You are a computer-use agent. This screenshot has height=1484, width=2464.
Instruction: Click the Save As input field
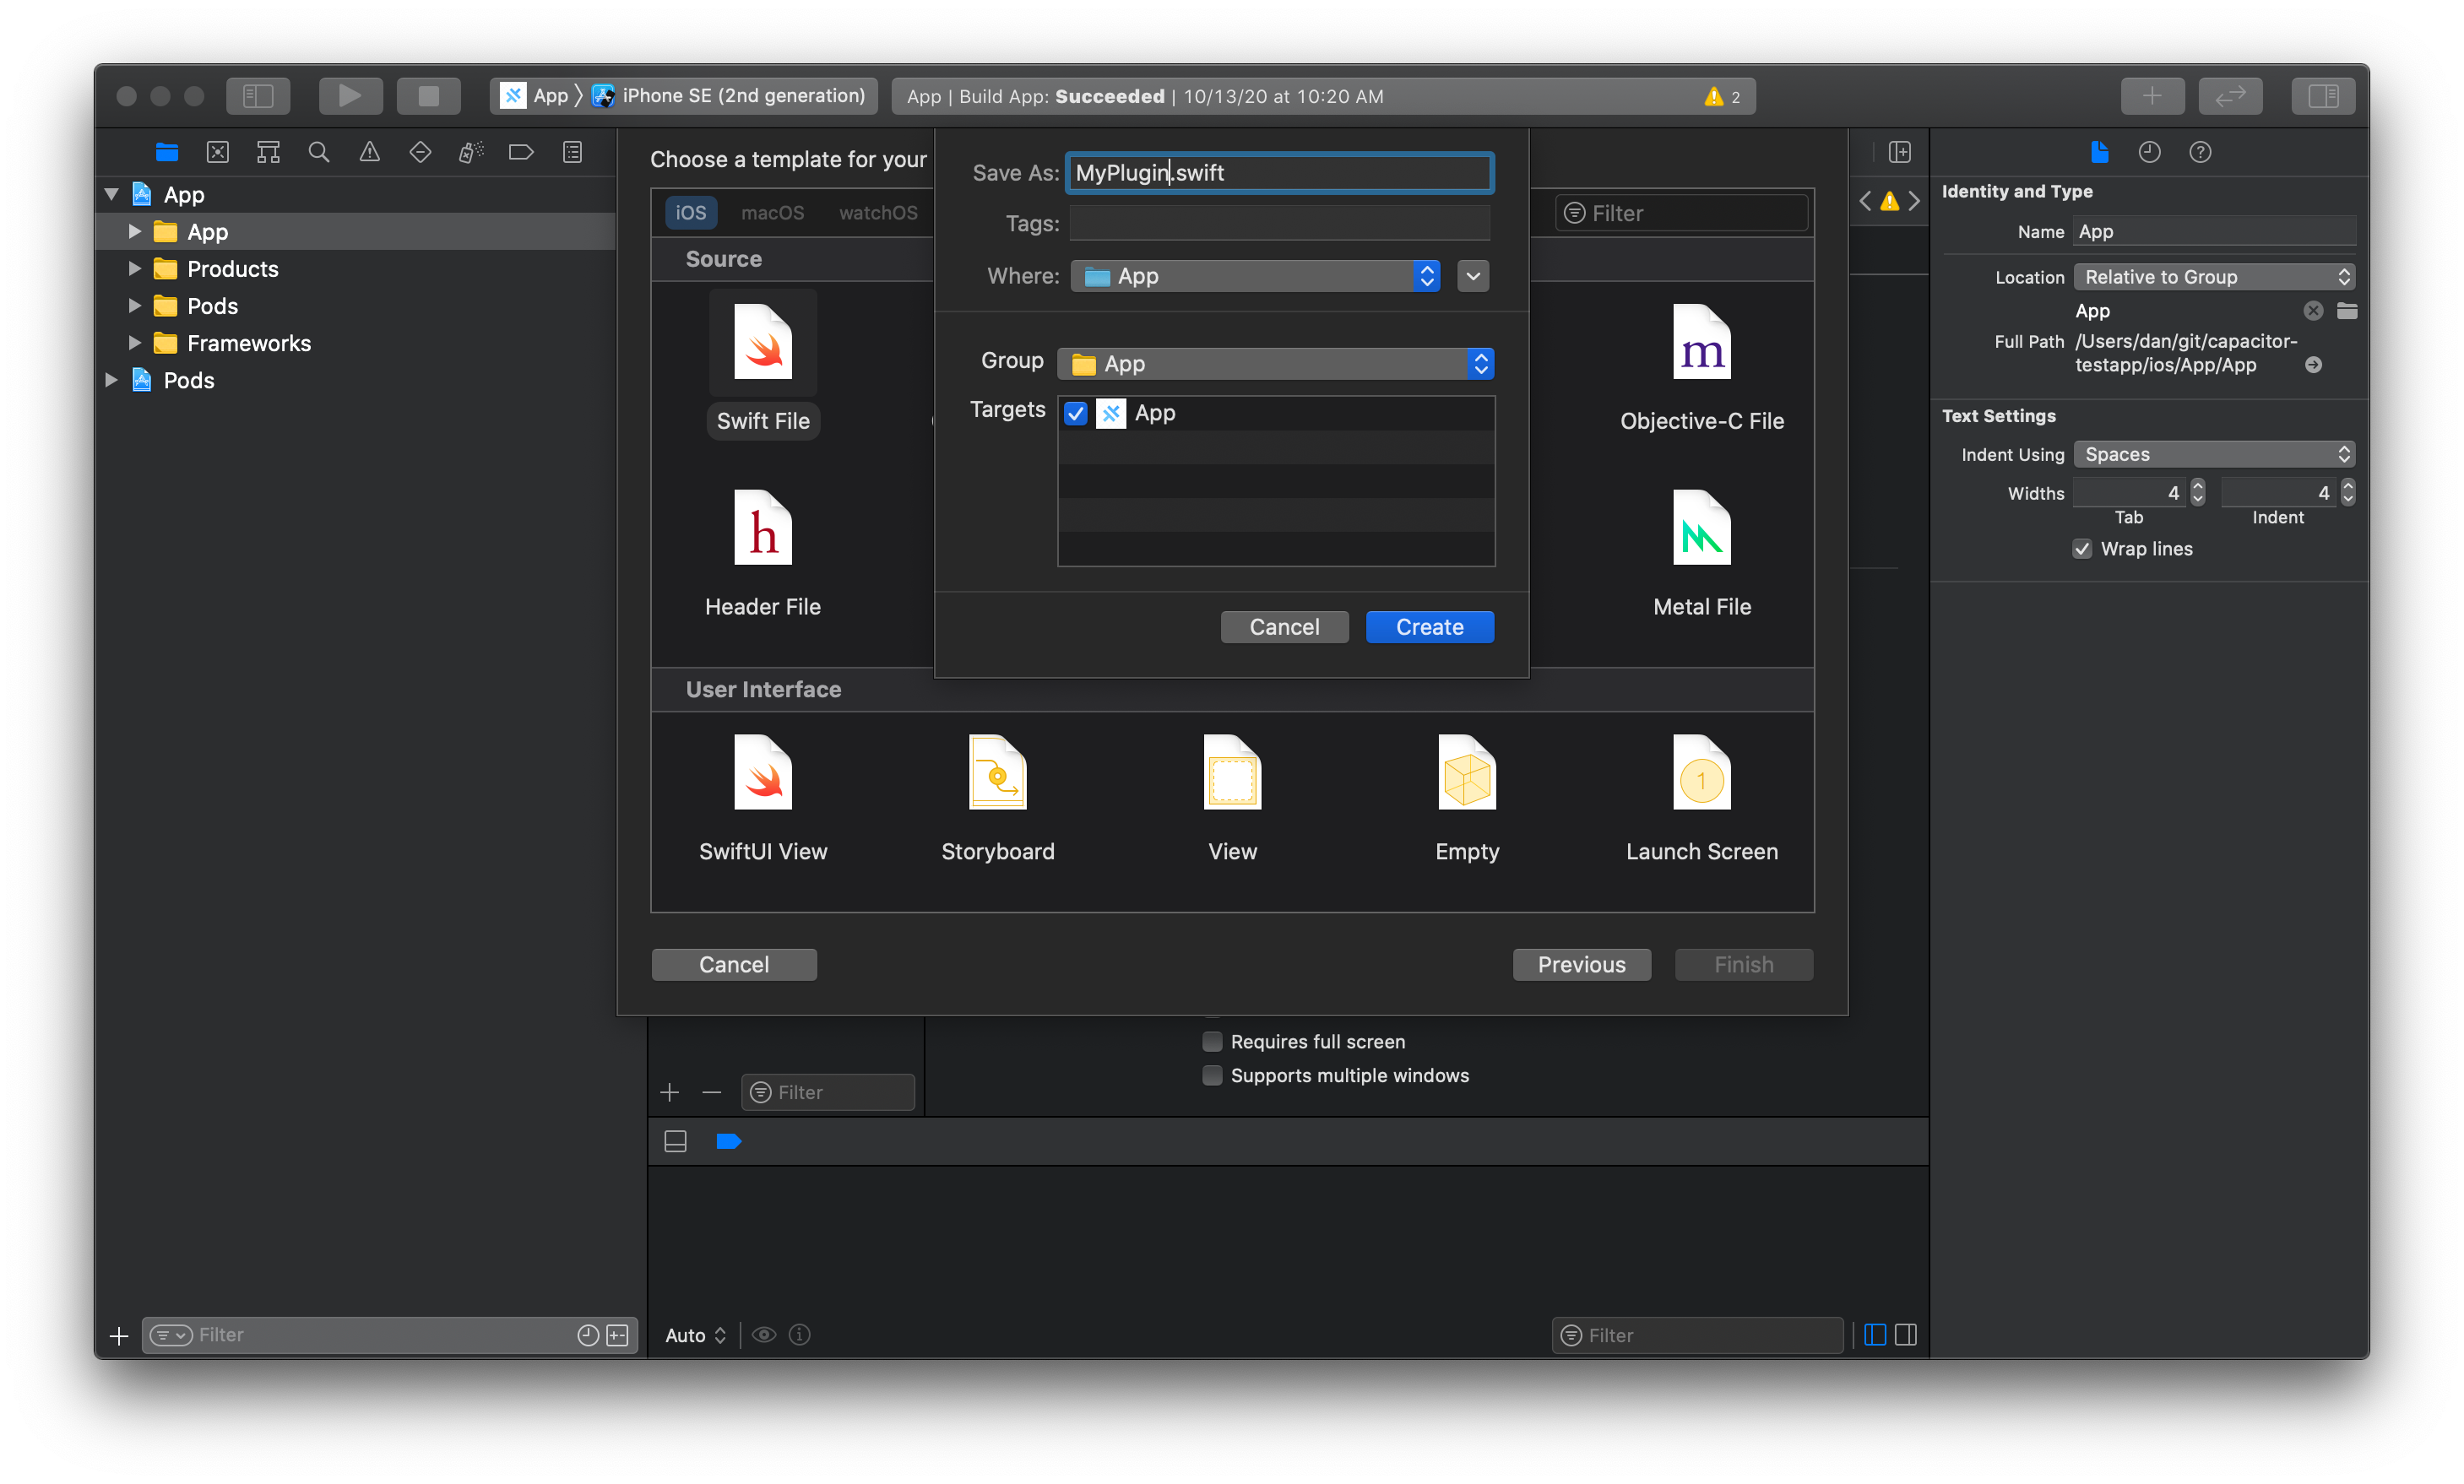[x=1279, y=172]
